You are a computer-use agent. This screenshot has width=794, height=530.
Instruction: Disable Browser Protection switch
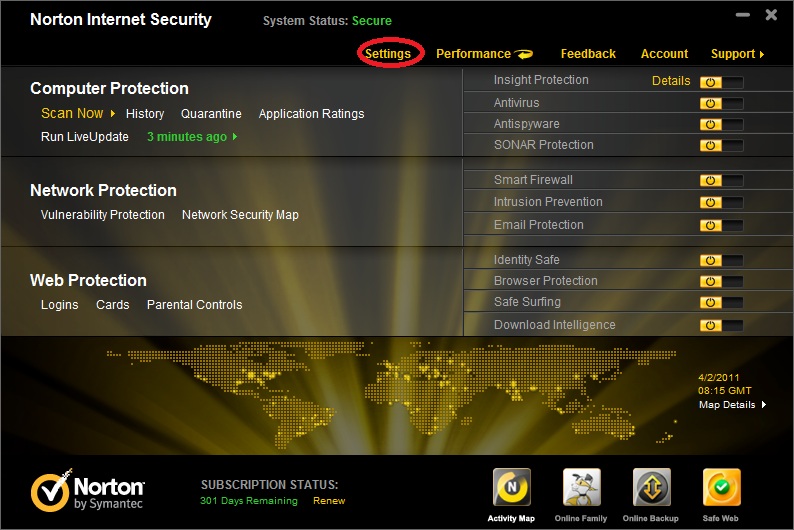tap(722, 281)
